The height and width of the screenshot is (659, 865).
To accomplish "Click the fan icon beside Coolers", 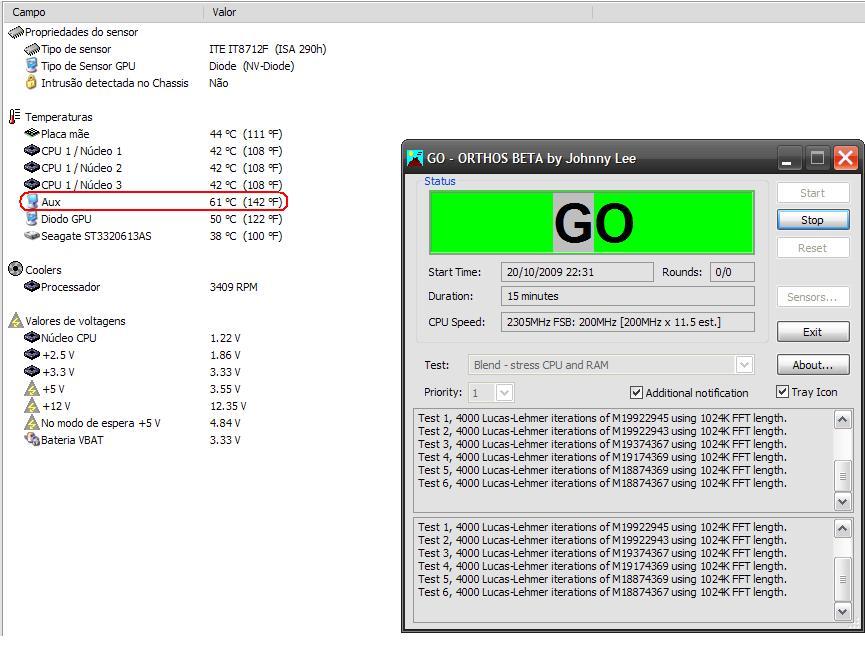I will tap(15, 269).
